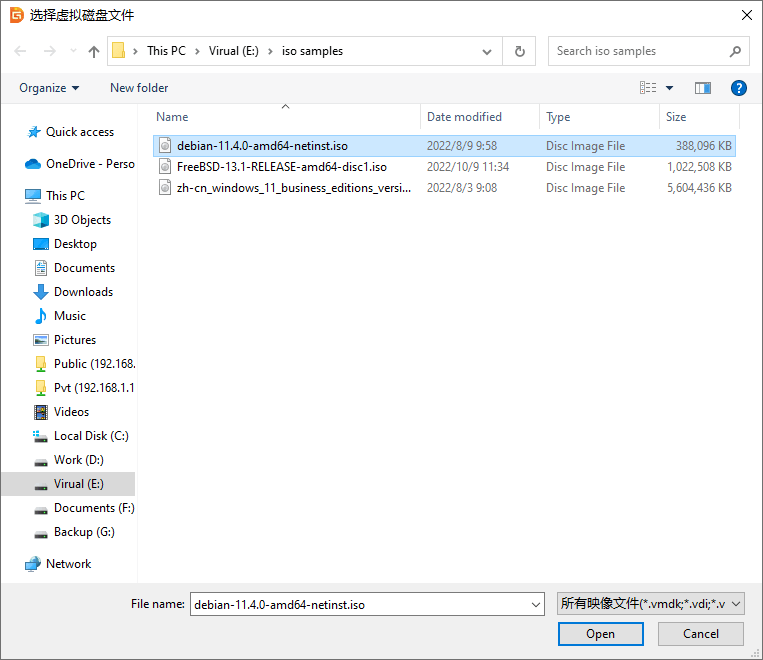Click the 1,022,508 KB size cell
This screenshot has height=660, width=763.
click(x=699, y=167)
